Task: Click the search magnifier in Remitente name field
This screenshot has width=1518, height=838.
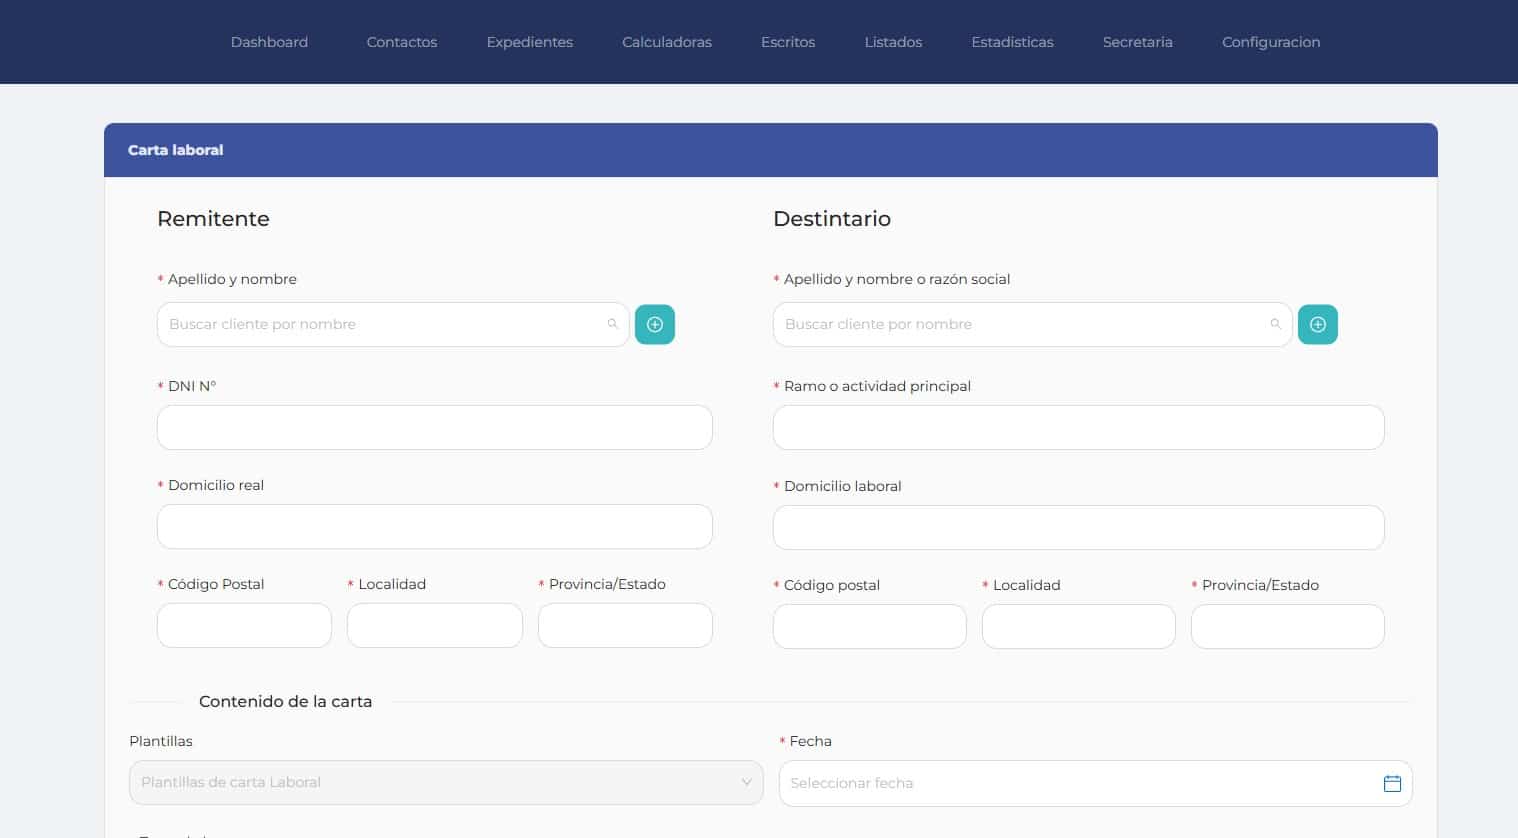Action: [x=613, y=324]
